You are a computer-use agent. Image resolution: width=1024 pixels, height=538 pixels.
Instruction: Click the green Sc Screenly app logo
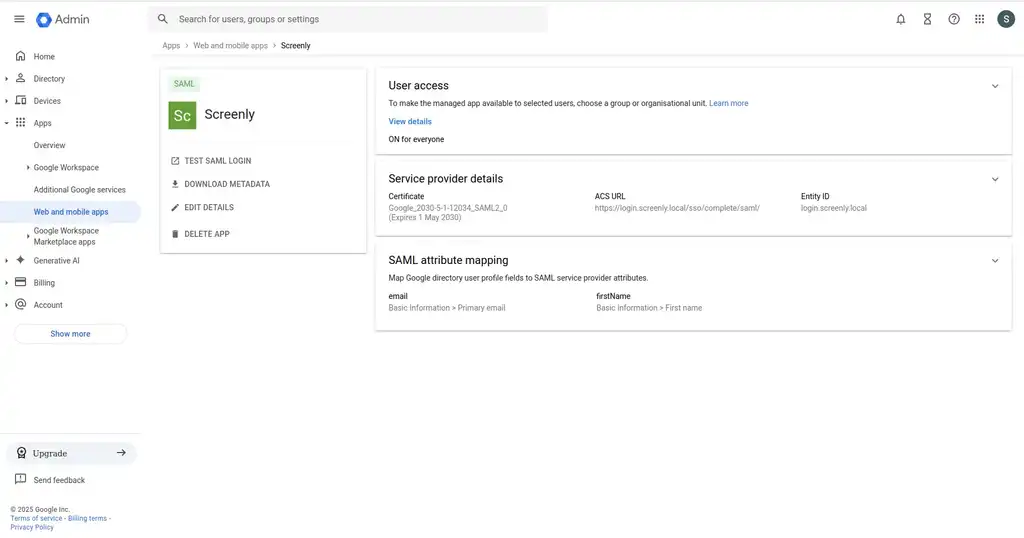[x=182, y=116]
